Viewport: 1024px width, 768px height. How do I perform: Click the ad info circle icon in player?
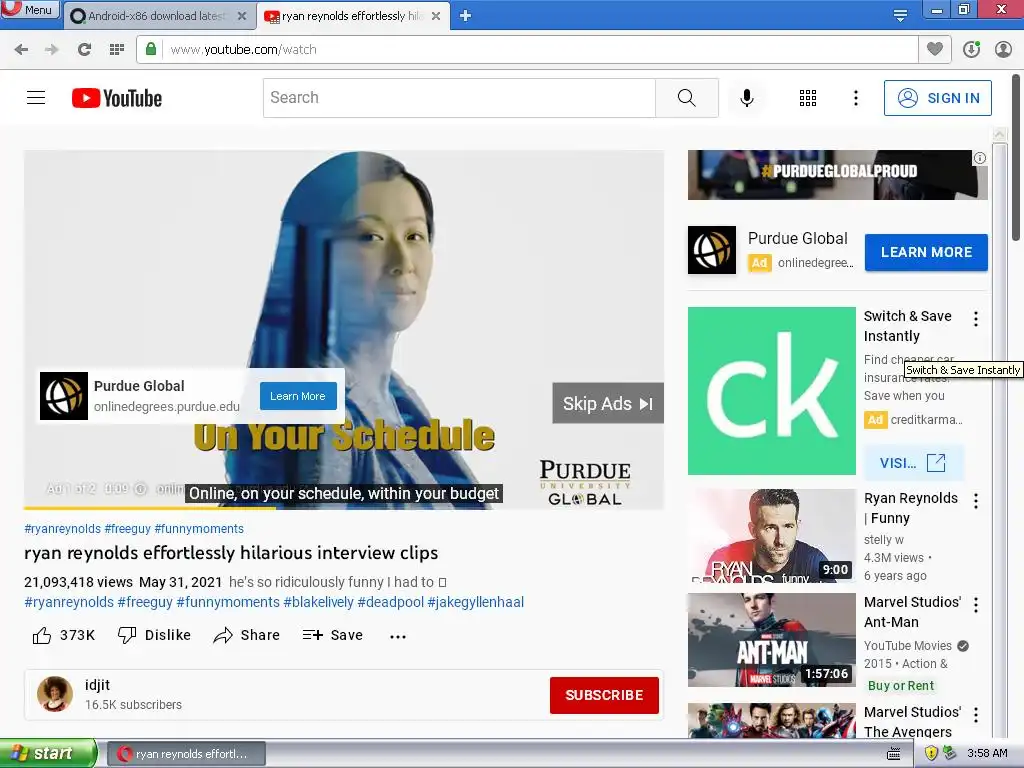click(x=140, y=488)
